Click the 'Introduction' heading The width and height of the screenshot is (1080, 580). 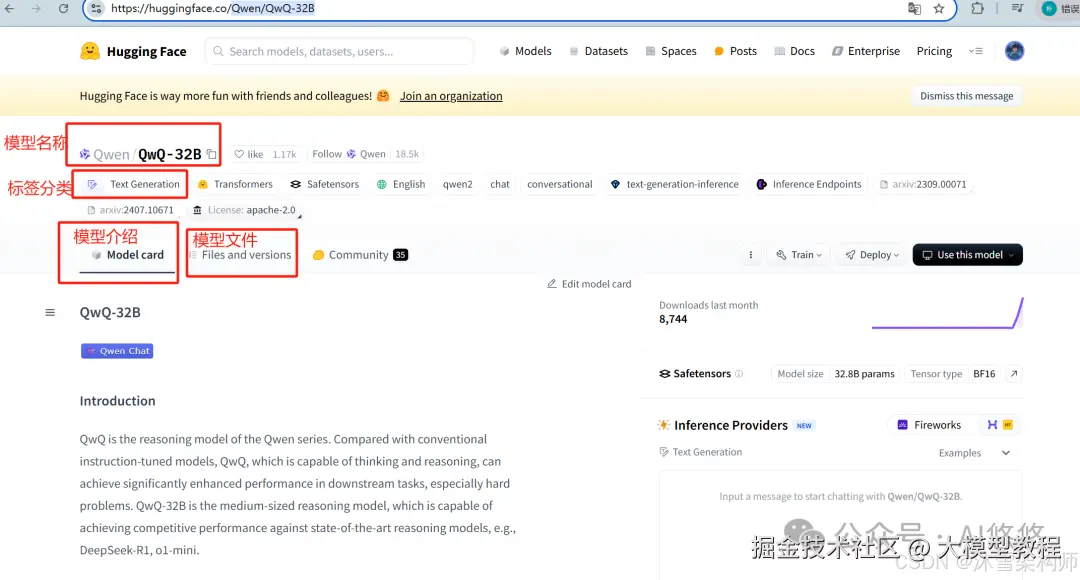click(x=117, y=401)
